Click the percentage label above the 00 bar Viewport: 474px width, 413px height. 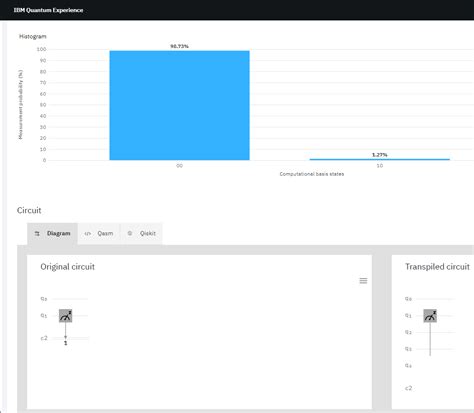click(x=179, y=46)
